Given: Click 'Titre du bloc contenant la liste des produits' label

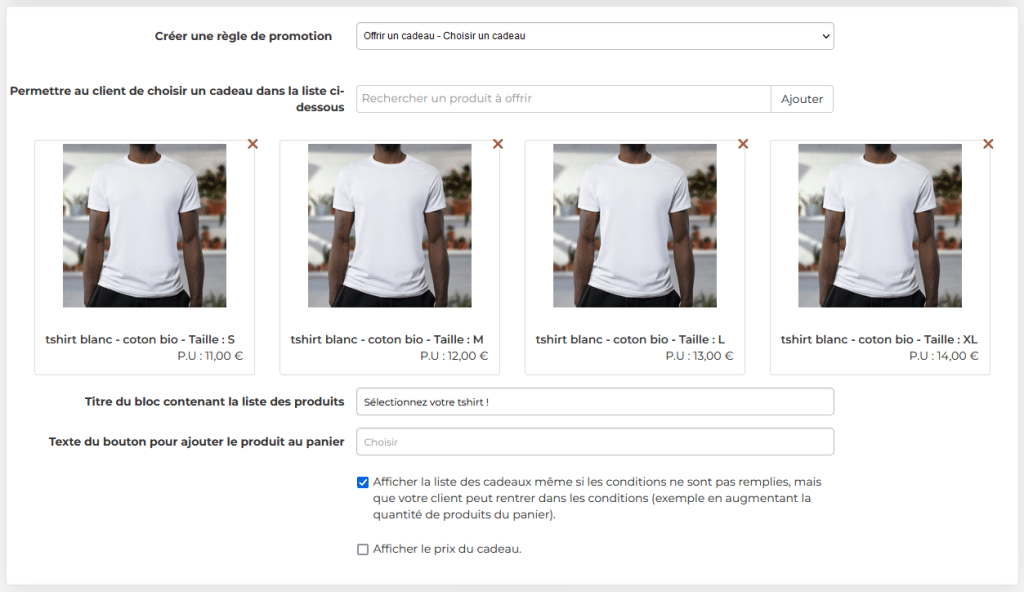Looking at the screenshot, I should click(x=214, y=402).
